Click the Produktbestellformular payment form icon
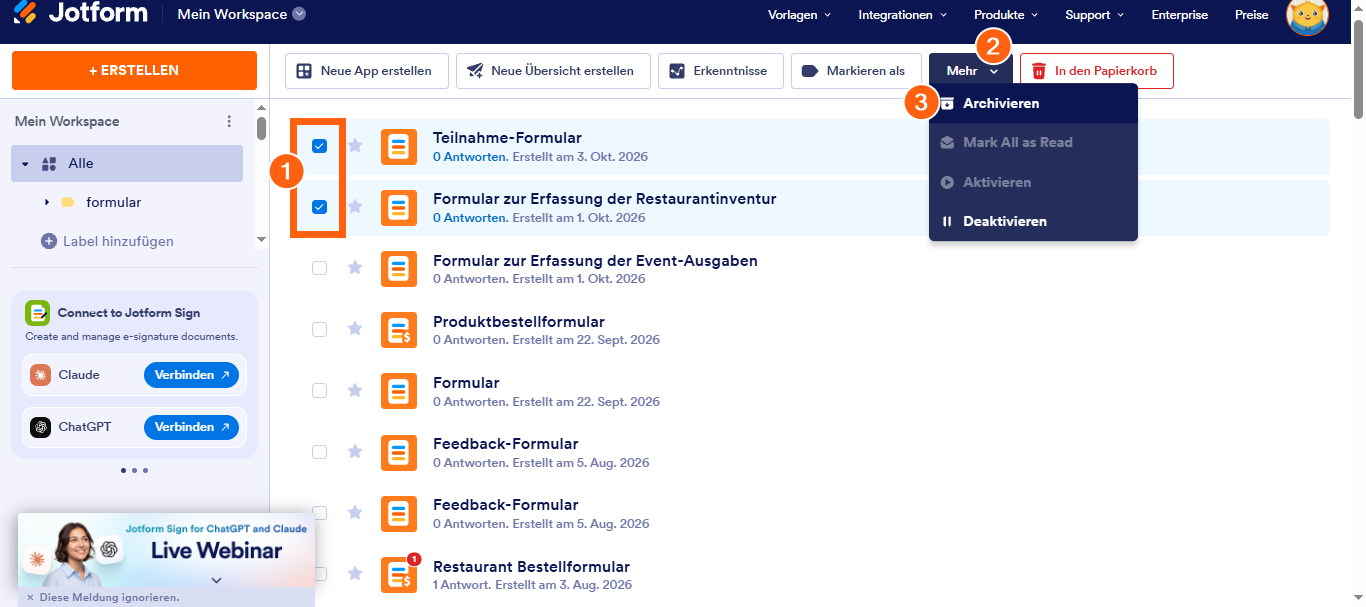 (399, 329)
